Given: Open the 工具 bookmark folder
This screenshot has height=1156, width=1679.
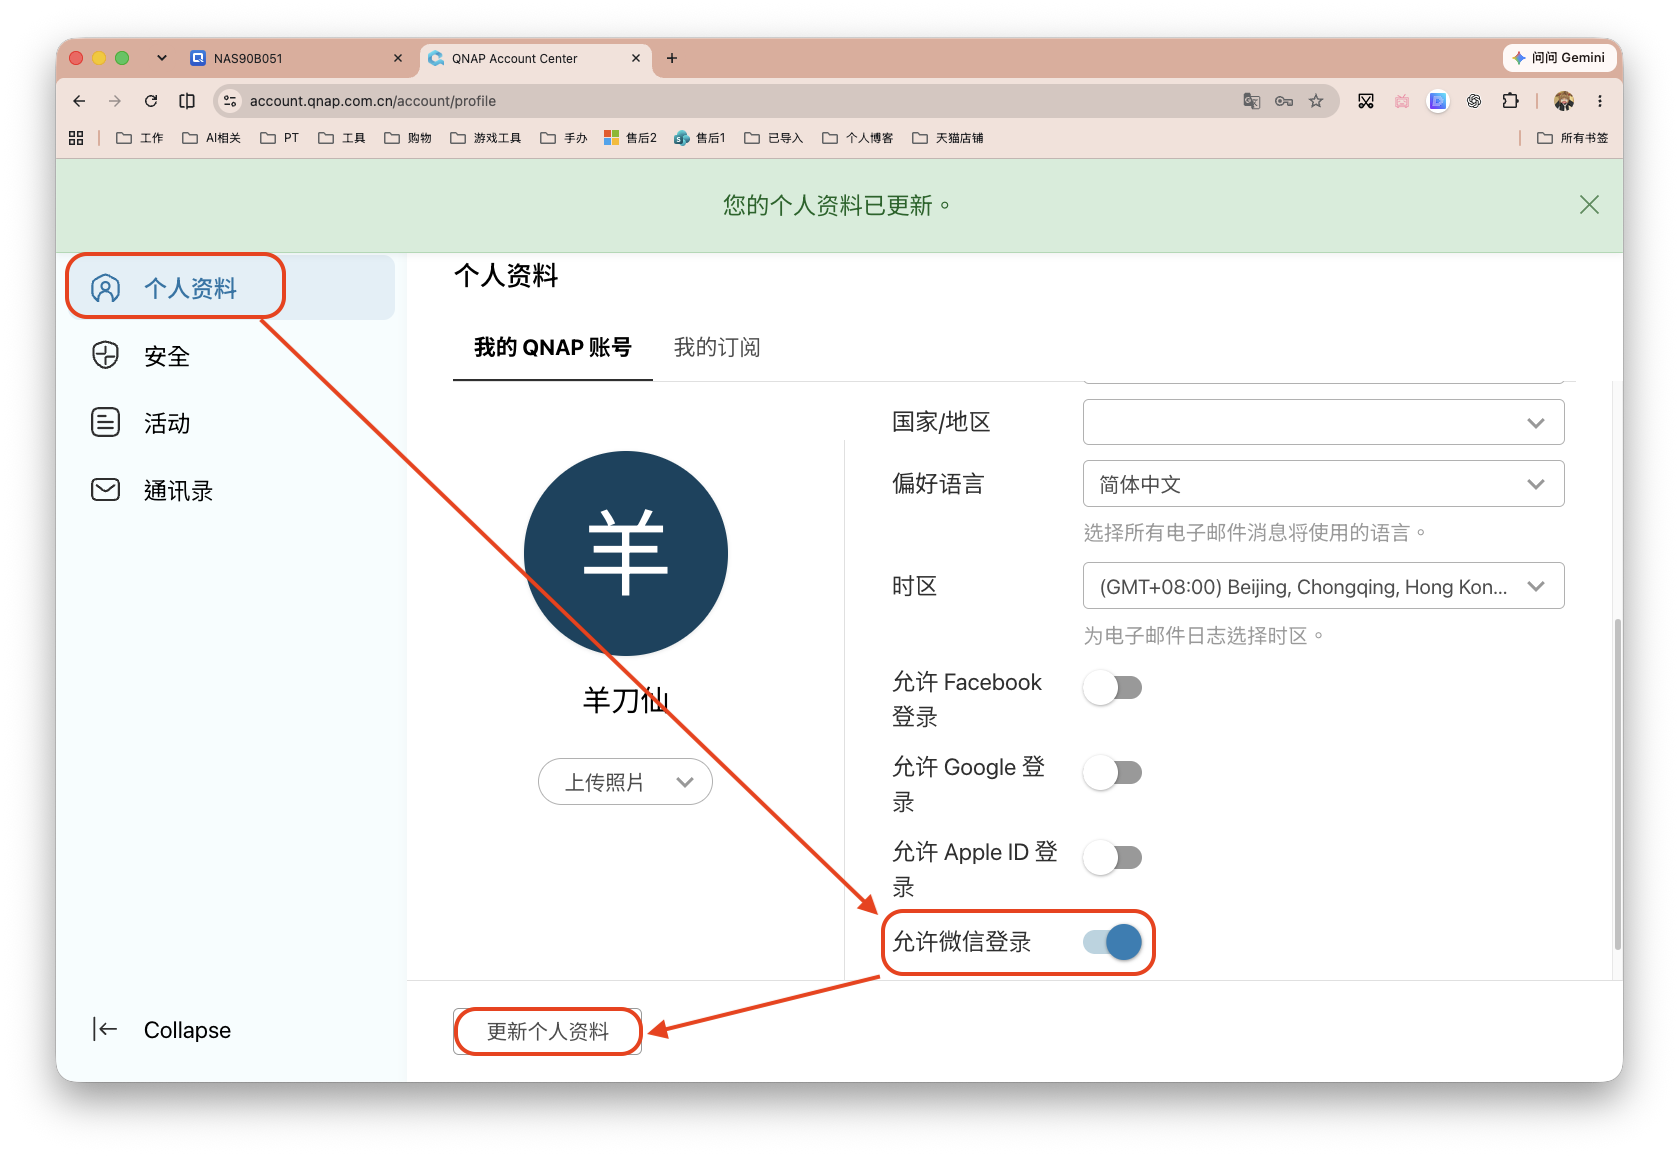Looking at the screenshot, I should coord(342,138).
